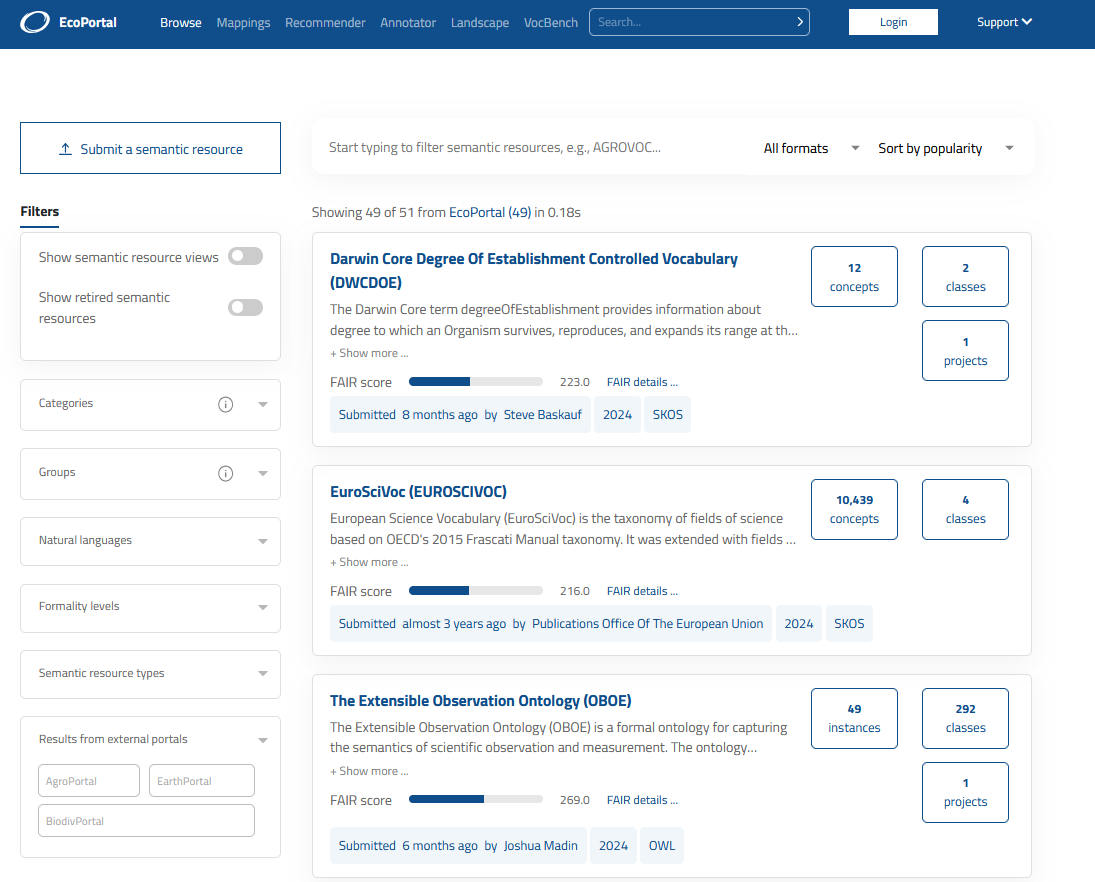Screen dimensions: 1095x882
Task: Click the Login button
Action: point(893,21)
